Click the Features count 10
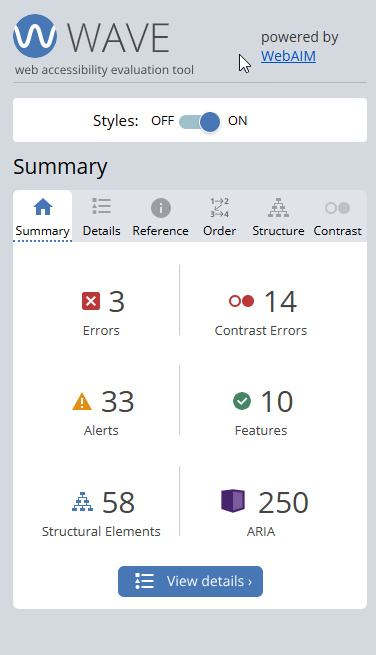This screenshot has height=655, width=376. click(277, 402)
